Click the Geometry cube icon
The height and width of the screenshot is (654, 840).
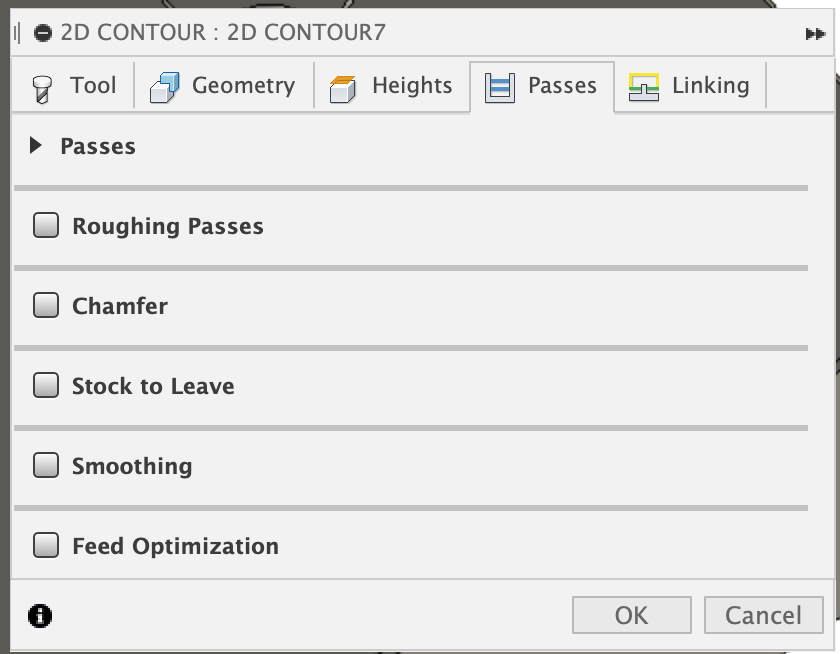(x=162, y=86)
